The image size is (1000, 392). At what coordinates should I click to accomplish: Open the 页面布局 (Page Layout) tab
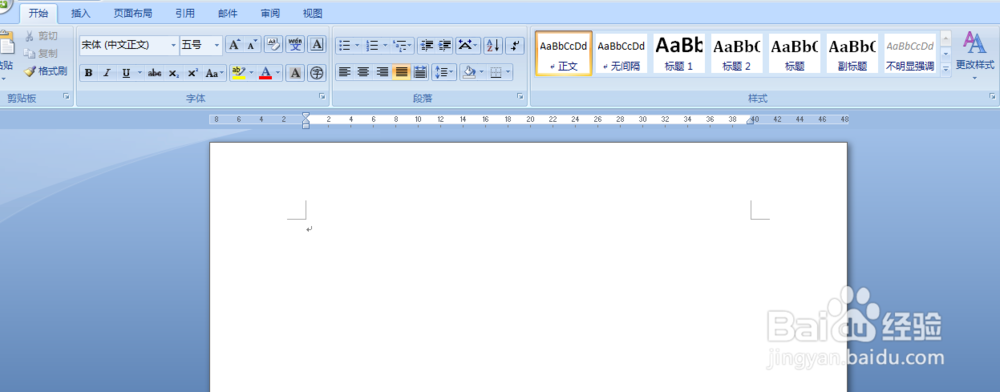click(x=133, y=13)
